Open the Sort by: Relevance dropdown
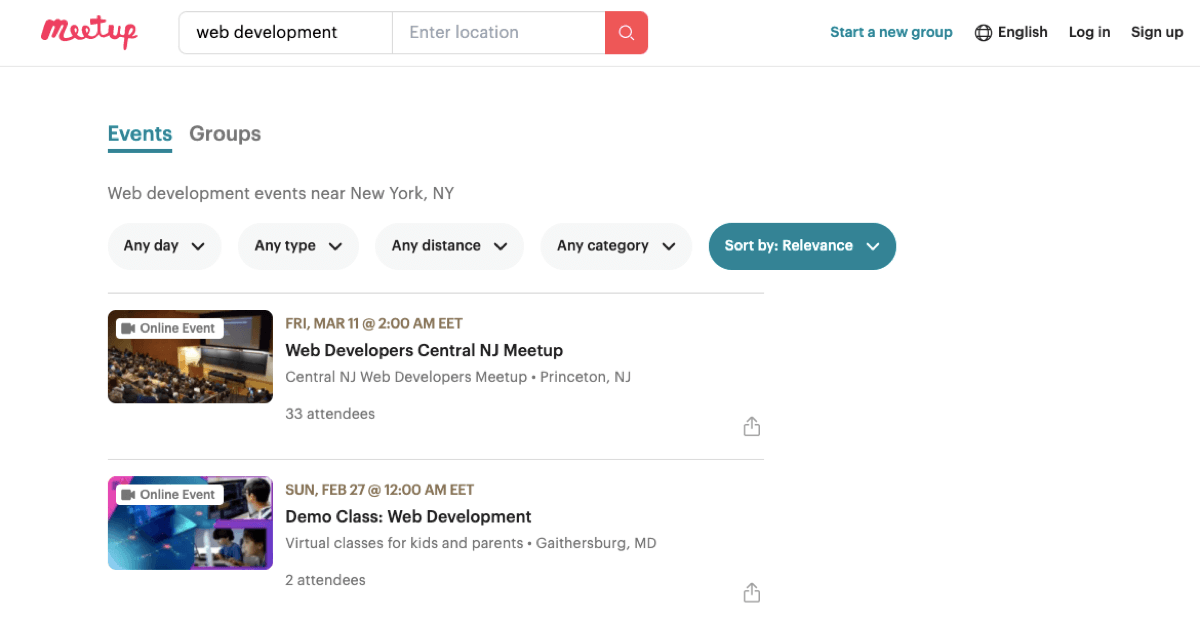 pyautogui.click(x=802, y=246)
